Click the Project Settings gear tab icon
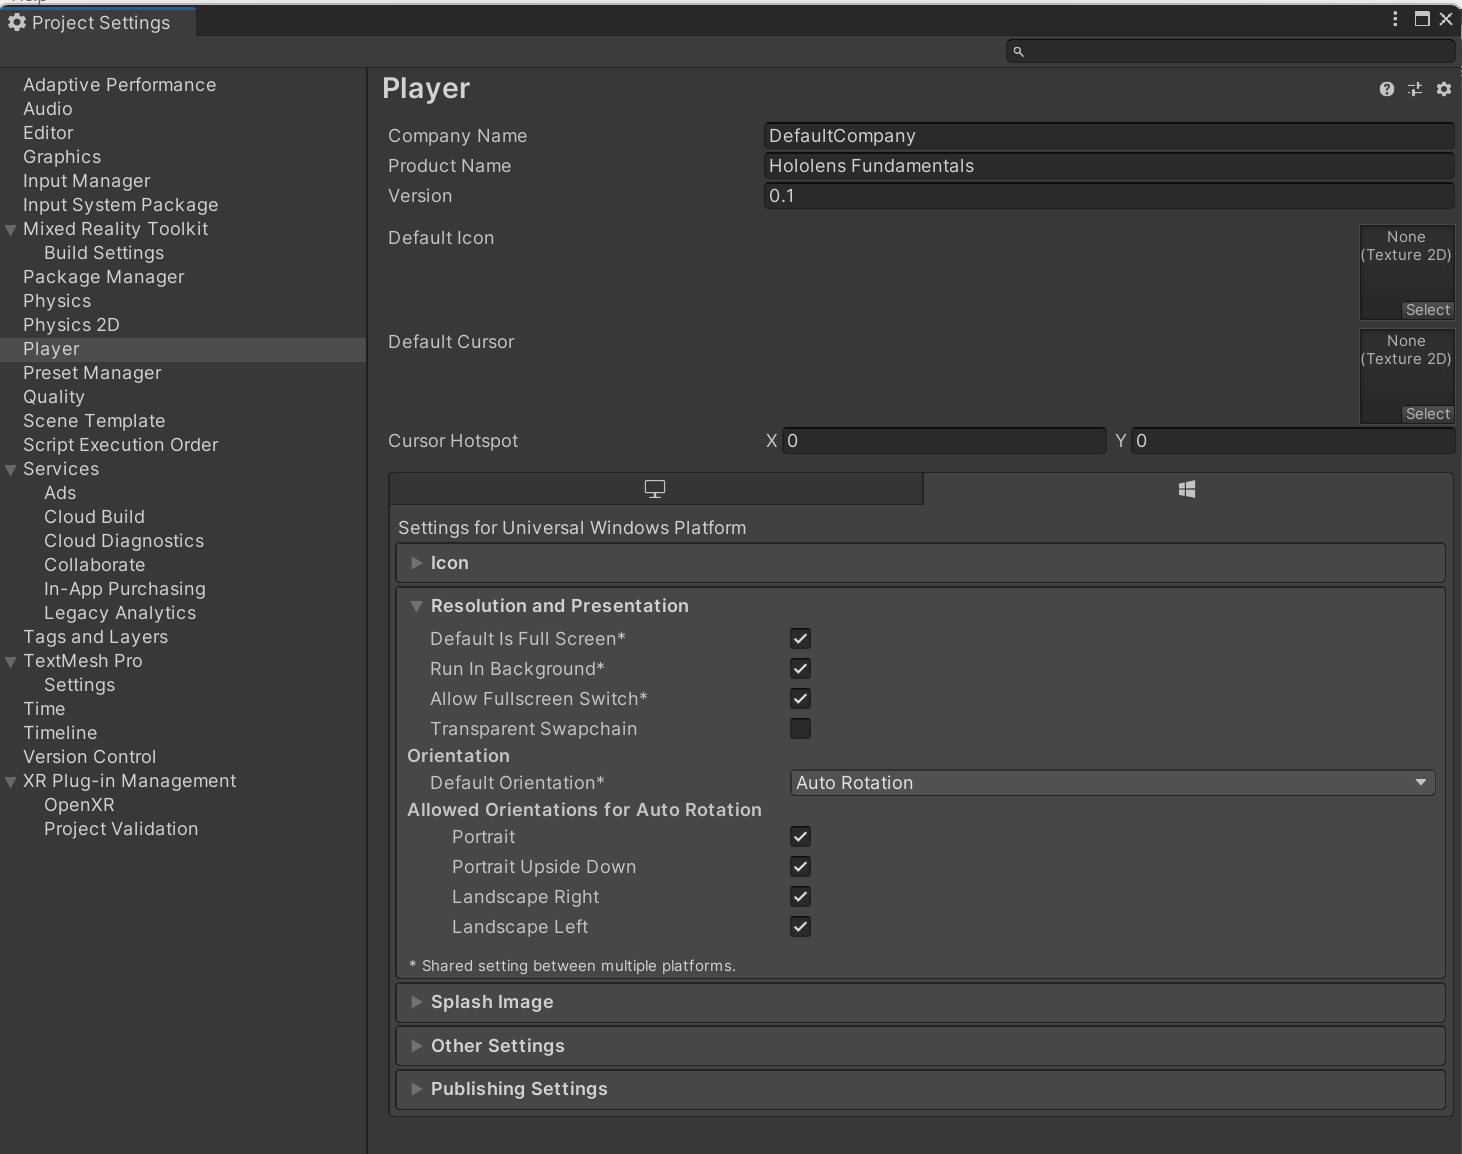 pyautogui.click(x=17, y=22)
